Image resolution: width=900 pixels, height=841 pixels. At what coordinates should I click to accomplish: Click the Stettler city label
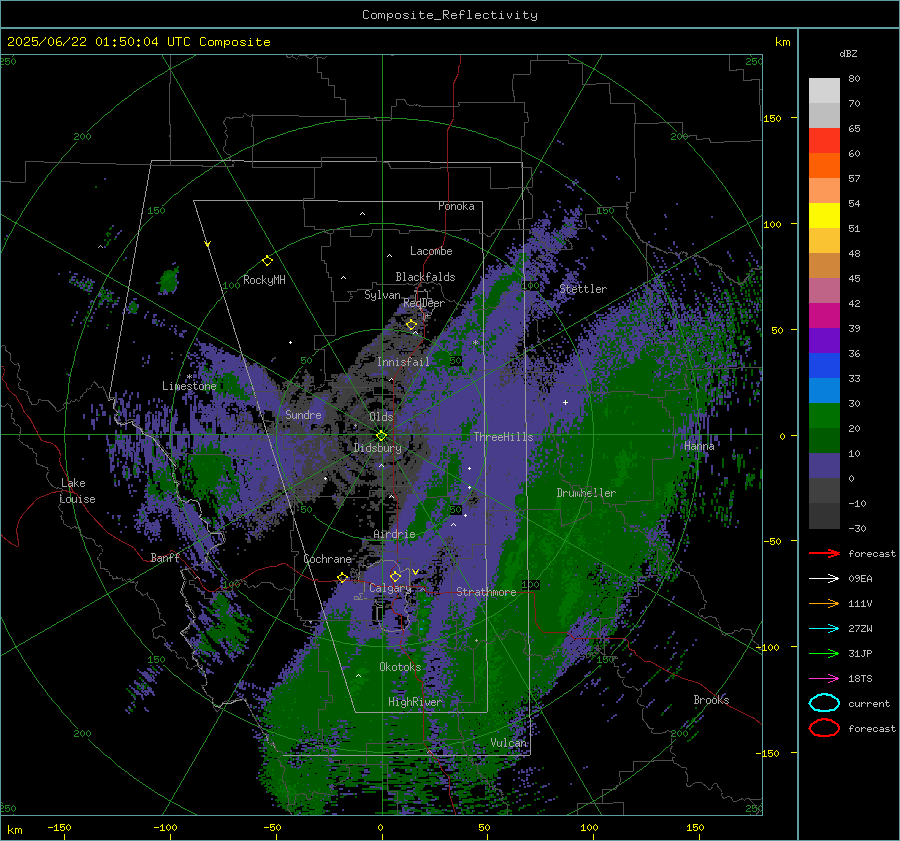[583, 289]
